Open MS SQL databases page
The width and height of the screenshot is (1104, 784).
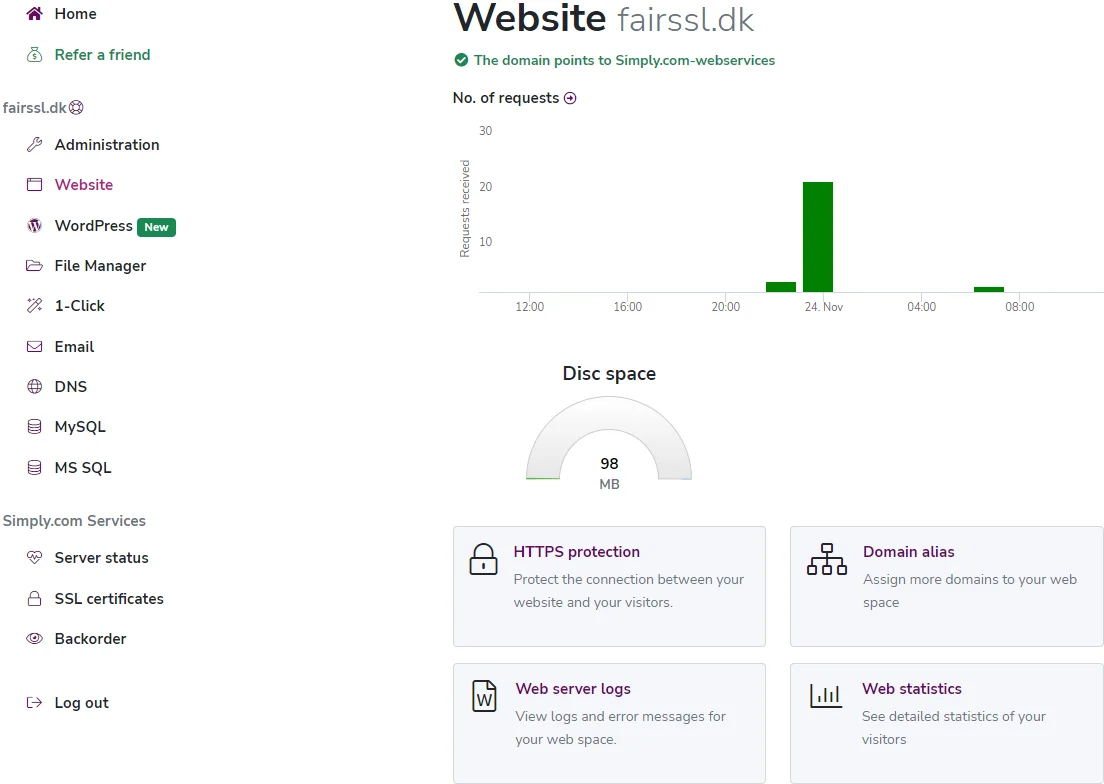(x=82, y=467)
